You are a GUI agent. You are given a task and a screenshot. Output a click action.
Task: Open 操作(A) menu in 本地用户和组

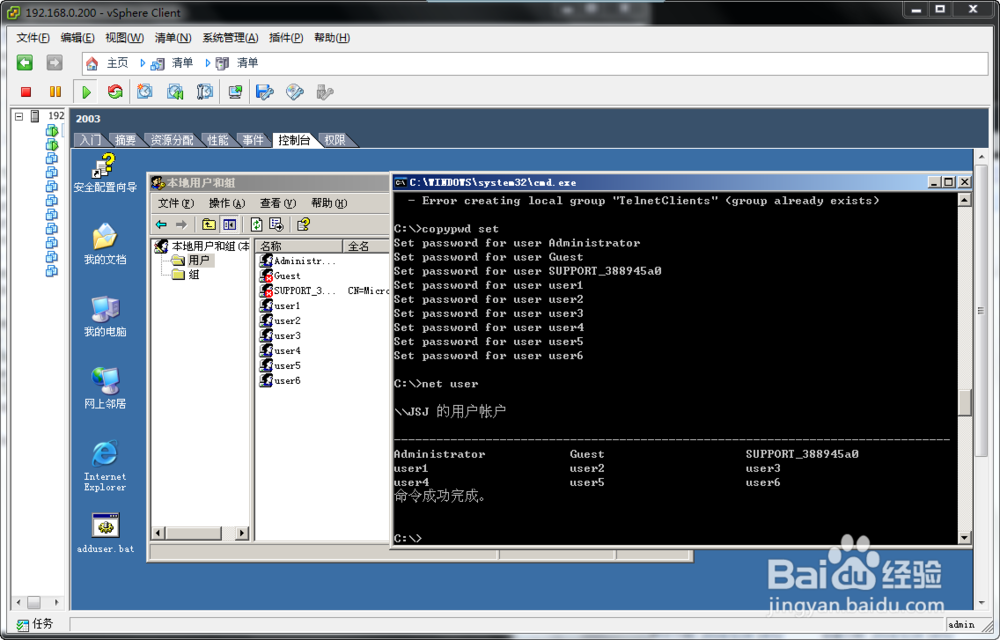click(227, 203)
